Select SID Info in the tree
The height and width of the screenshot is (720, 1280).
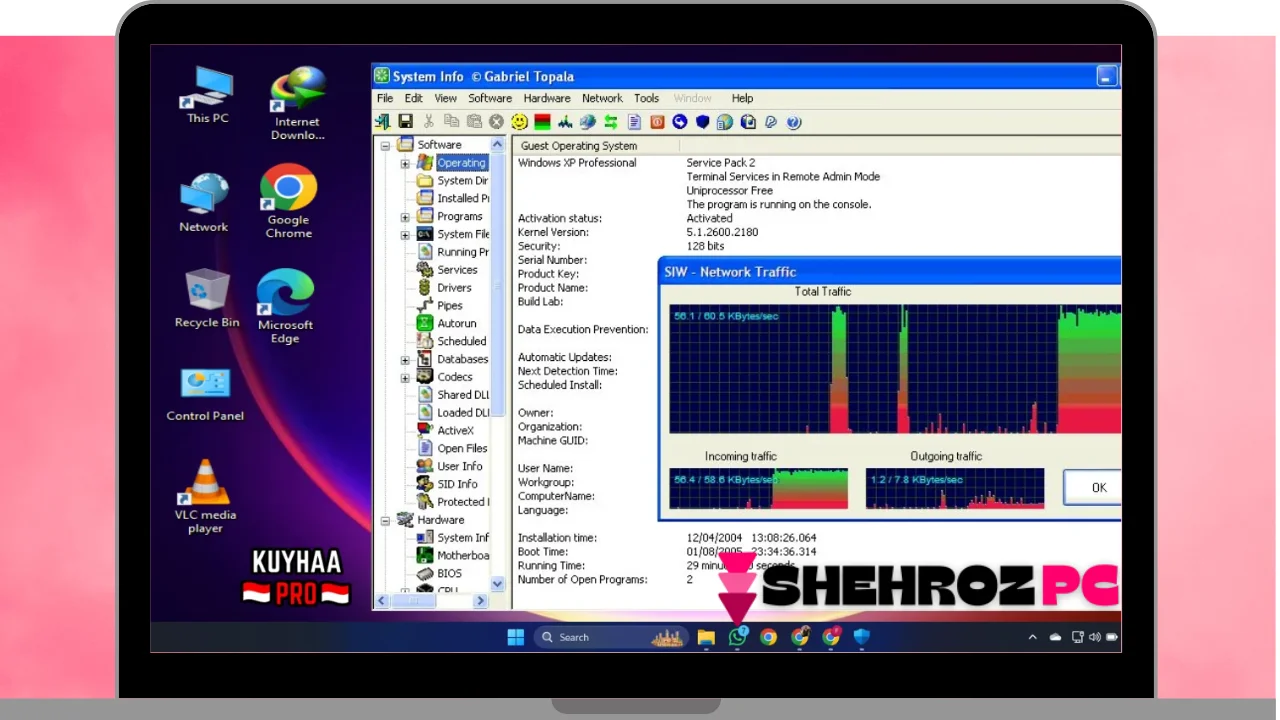click(x=457, y=484)
